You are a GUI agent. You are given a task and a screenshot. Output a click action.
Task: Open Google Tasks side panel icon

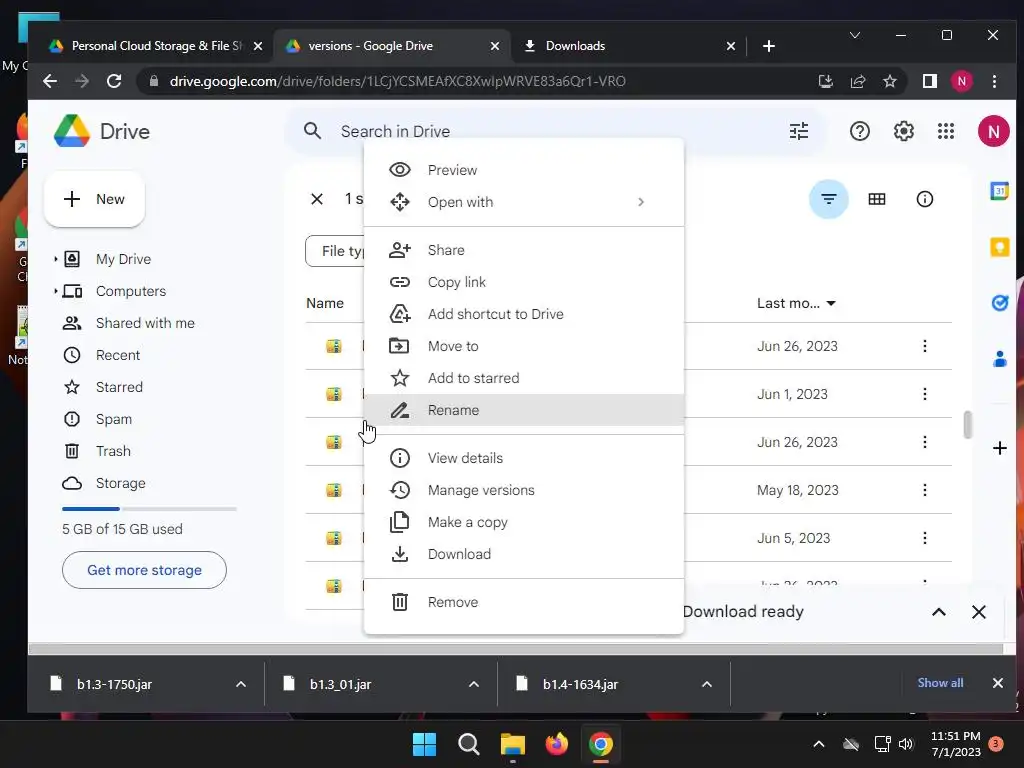point(999,303)
